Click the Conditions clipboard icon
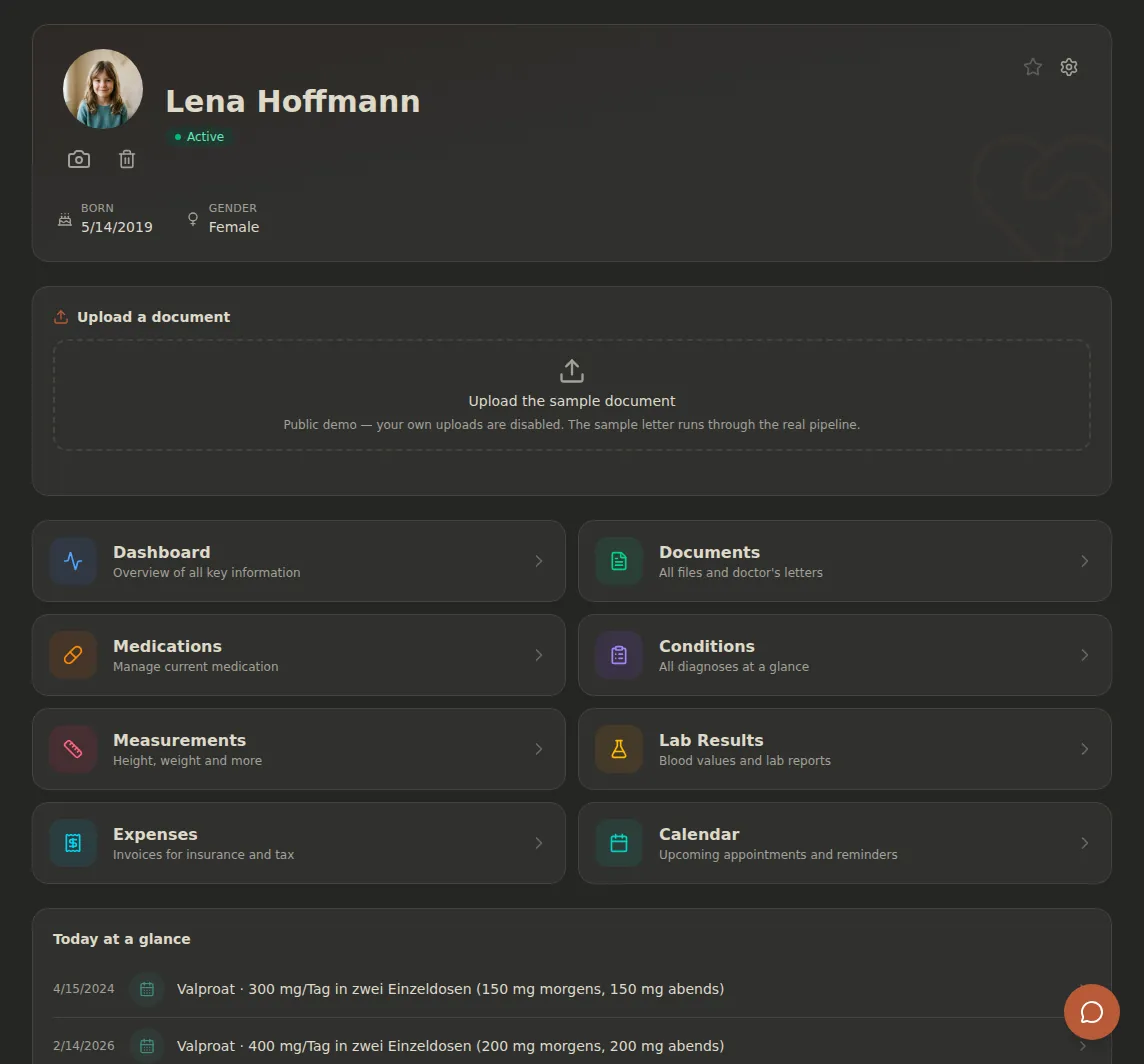This screenshot has height=1064, width=1144. click(619, 655)
